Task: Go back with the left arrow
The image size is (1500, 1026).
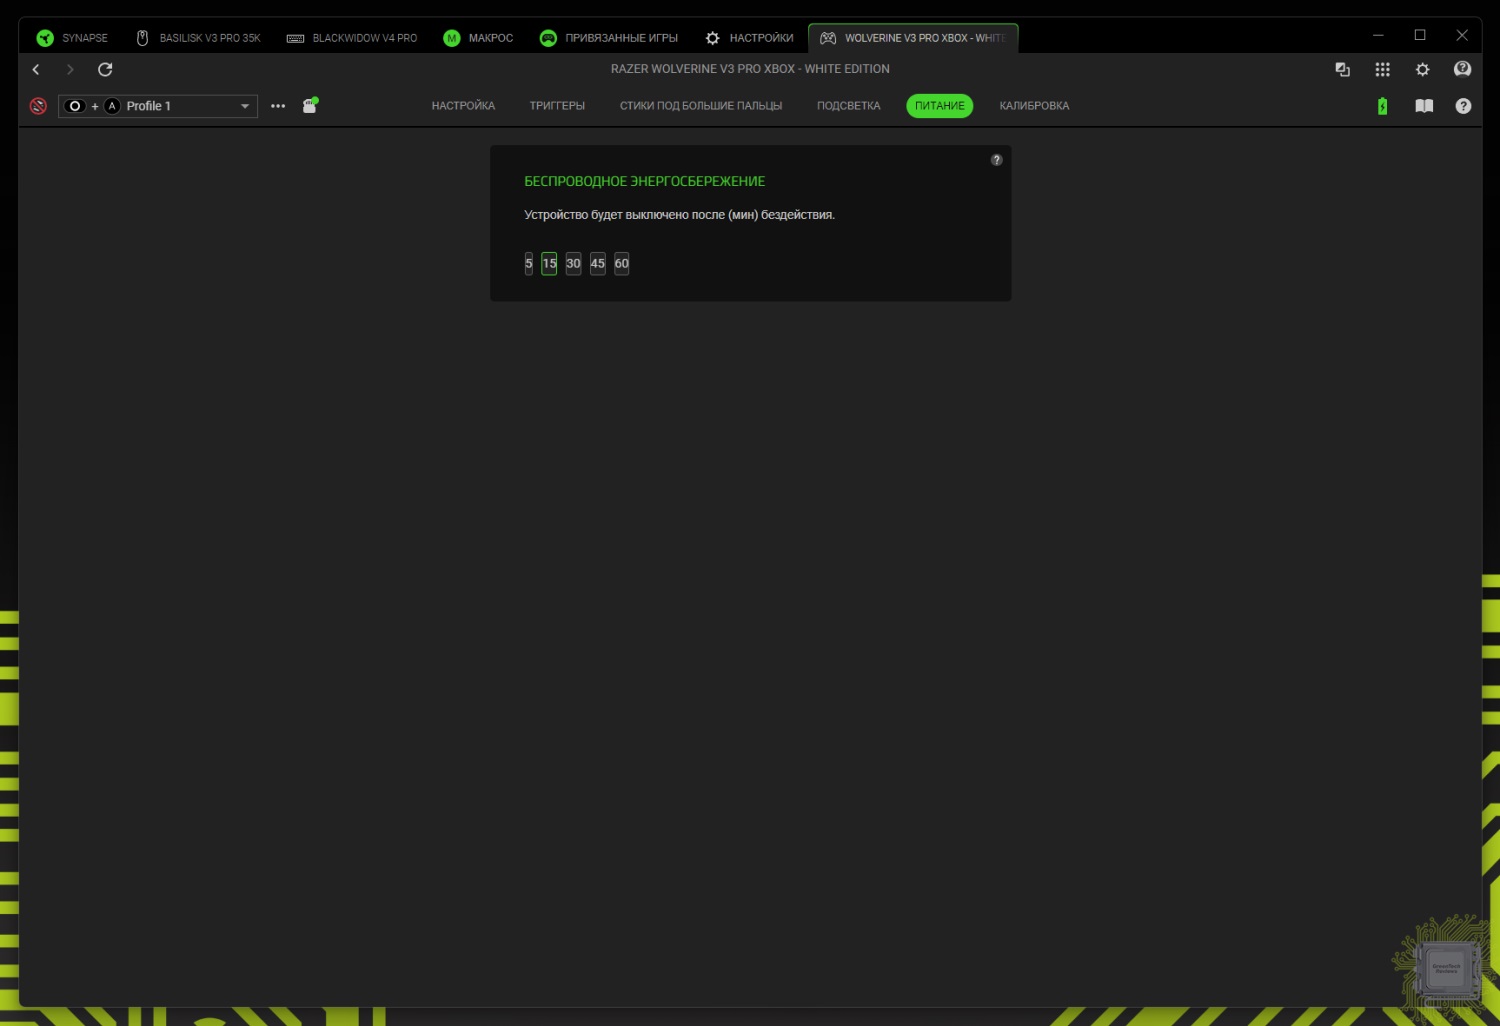Action: pyautogui.click(x=36, y=69)
